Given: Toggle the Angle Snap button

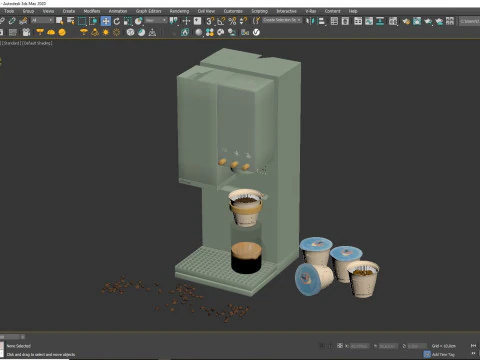Looking at the screenshot, I should (x=221, y=21).
